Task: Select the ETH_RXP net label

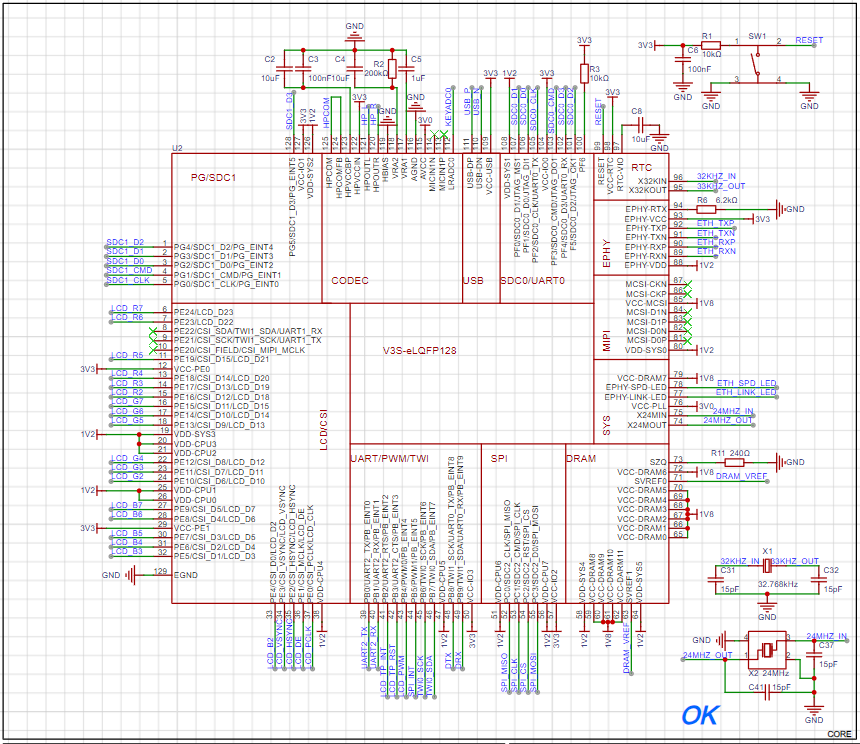Action: pos(716,242)
